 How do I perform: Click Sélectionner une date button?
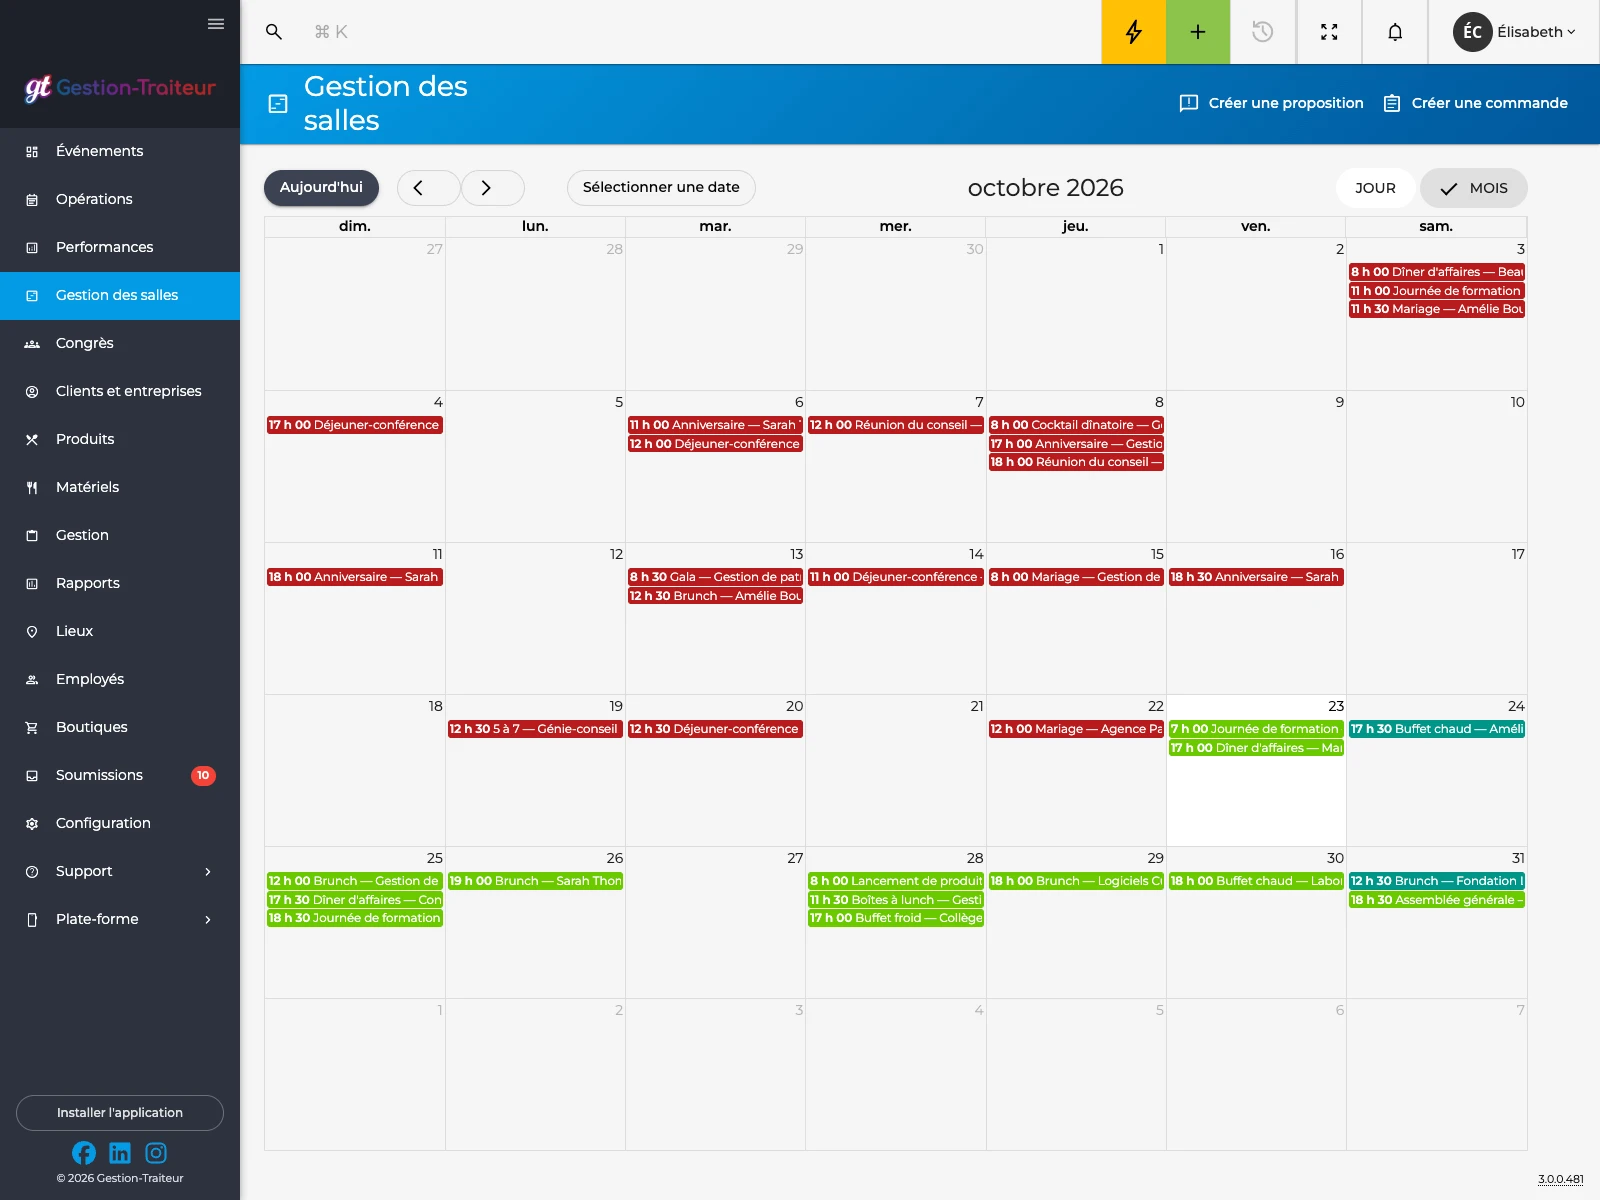661,188
